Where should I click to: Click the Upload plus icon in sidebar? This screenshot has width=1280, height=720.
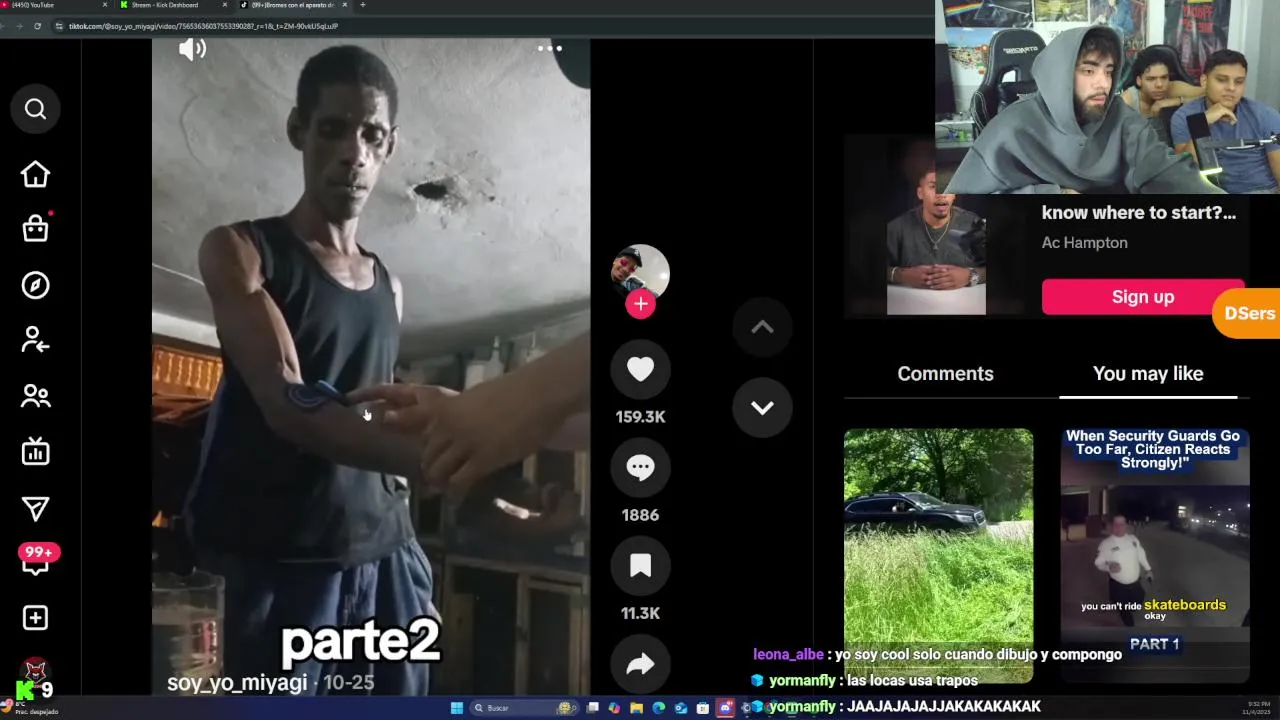click(35, 618)
